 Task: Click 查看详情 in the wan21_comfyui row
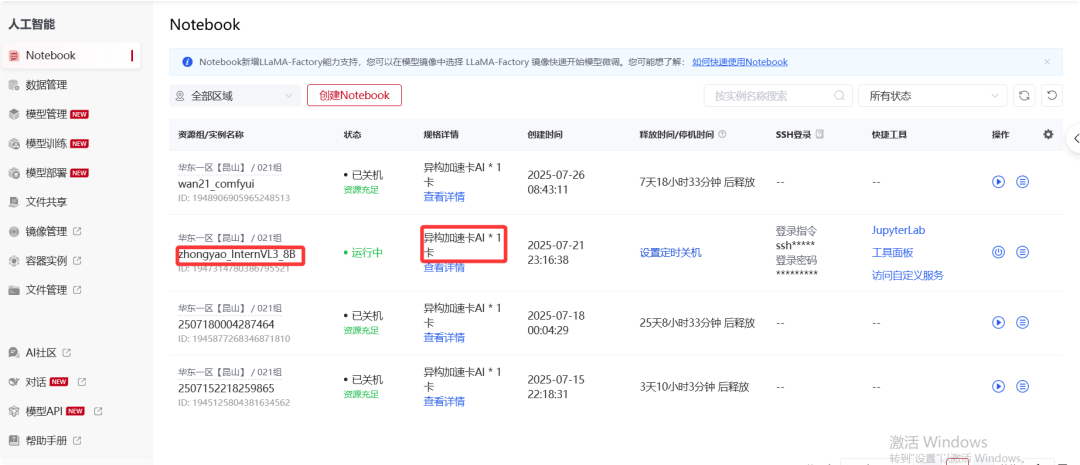[x=444, y=197]
